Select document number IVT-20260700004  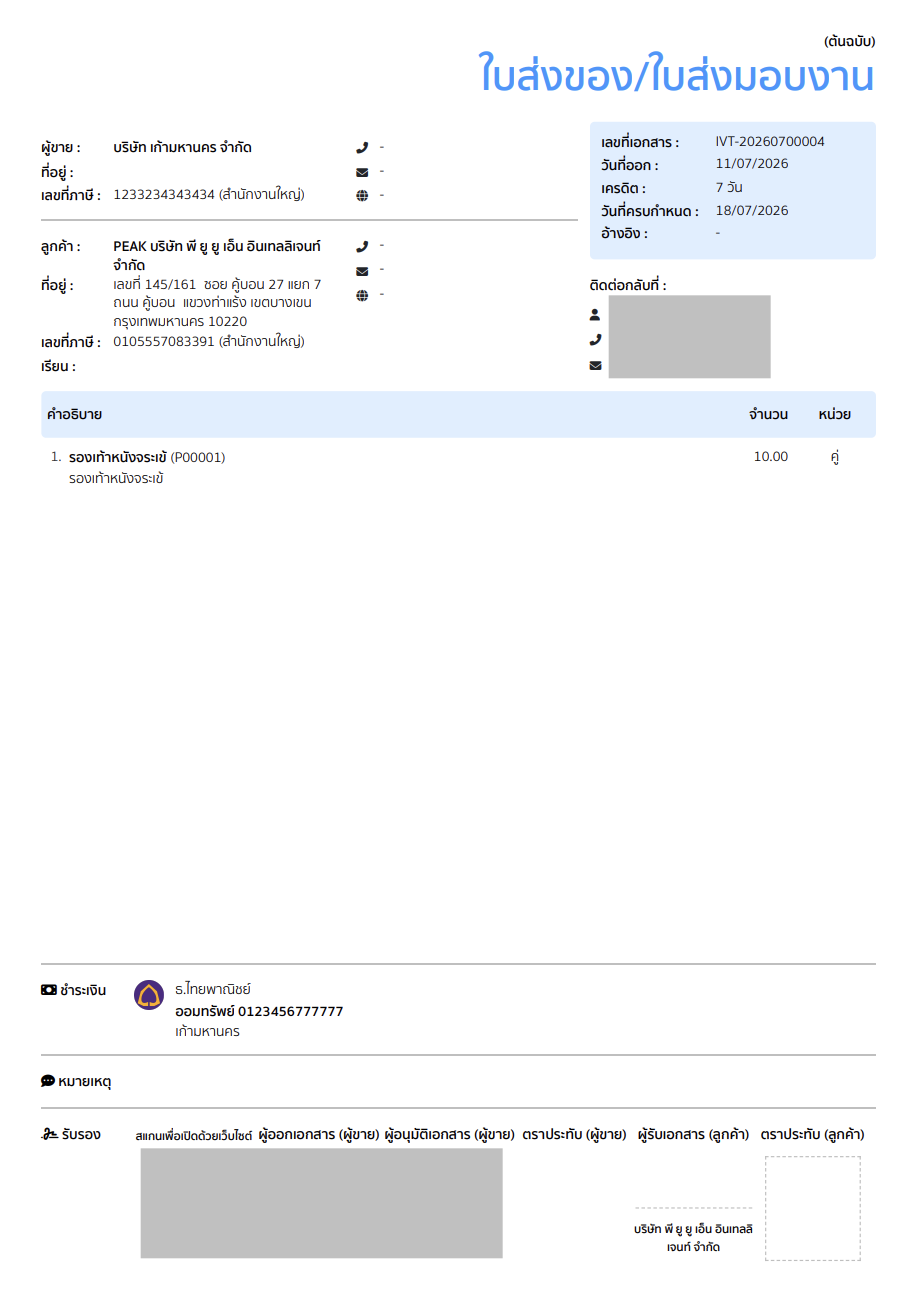point(770,142)
